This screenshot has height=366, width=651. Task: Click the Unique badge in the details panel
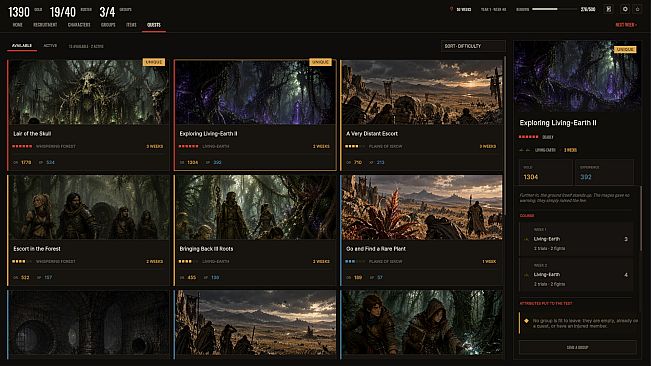click(625, 49)
